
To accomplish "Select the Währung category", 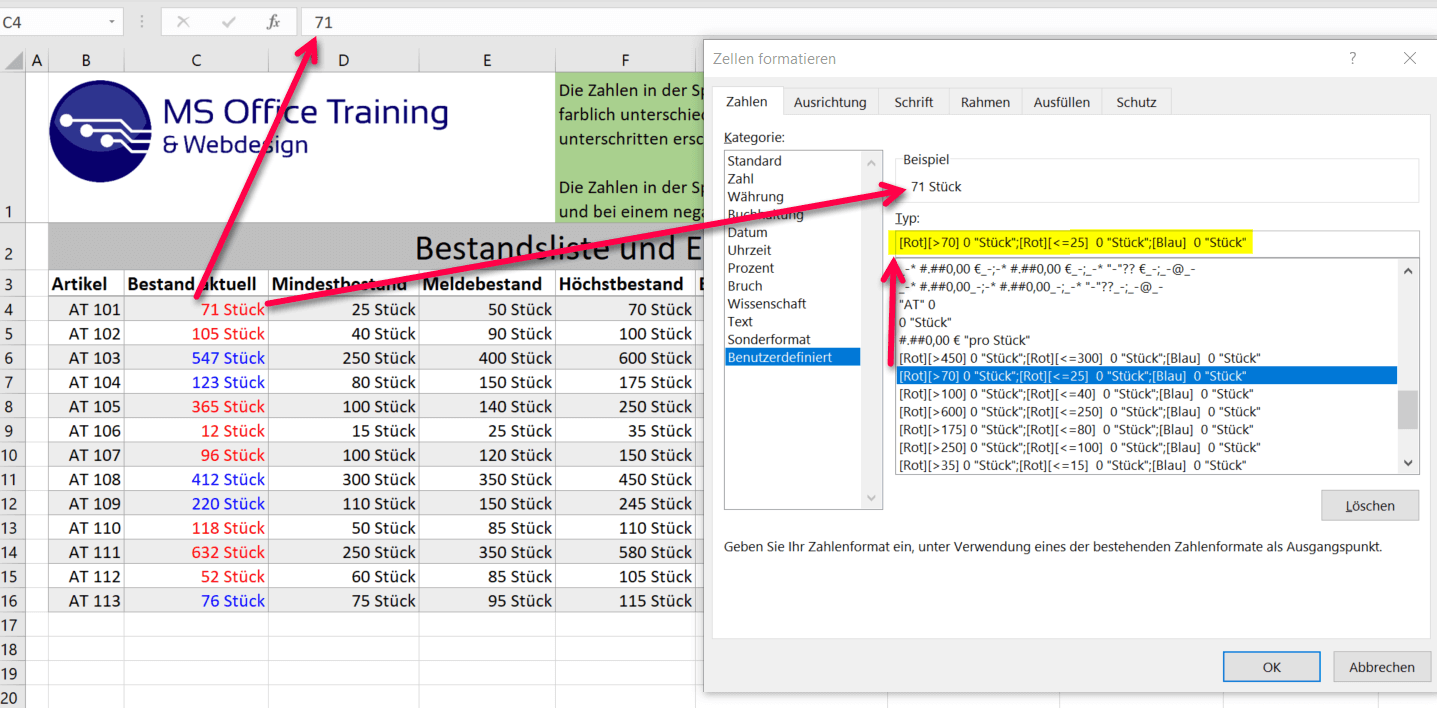I will 793,197.
